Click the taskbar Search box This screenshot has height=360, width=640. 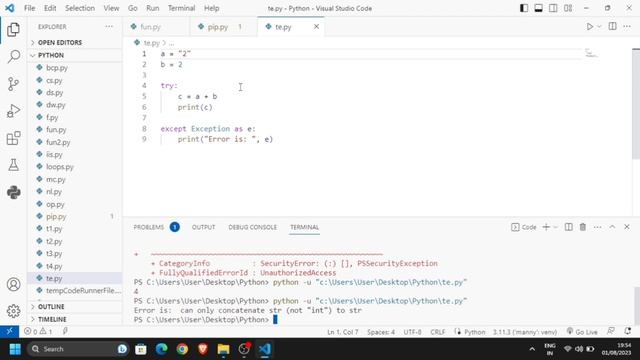point(78,349)
